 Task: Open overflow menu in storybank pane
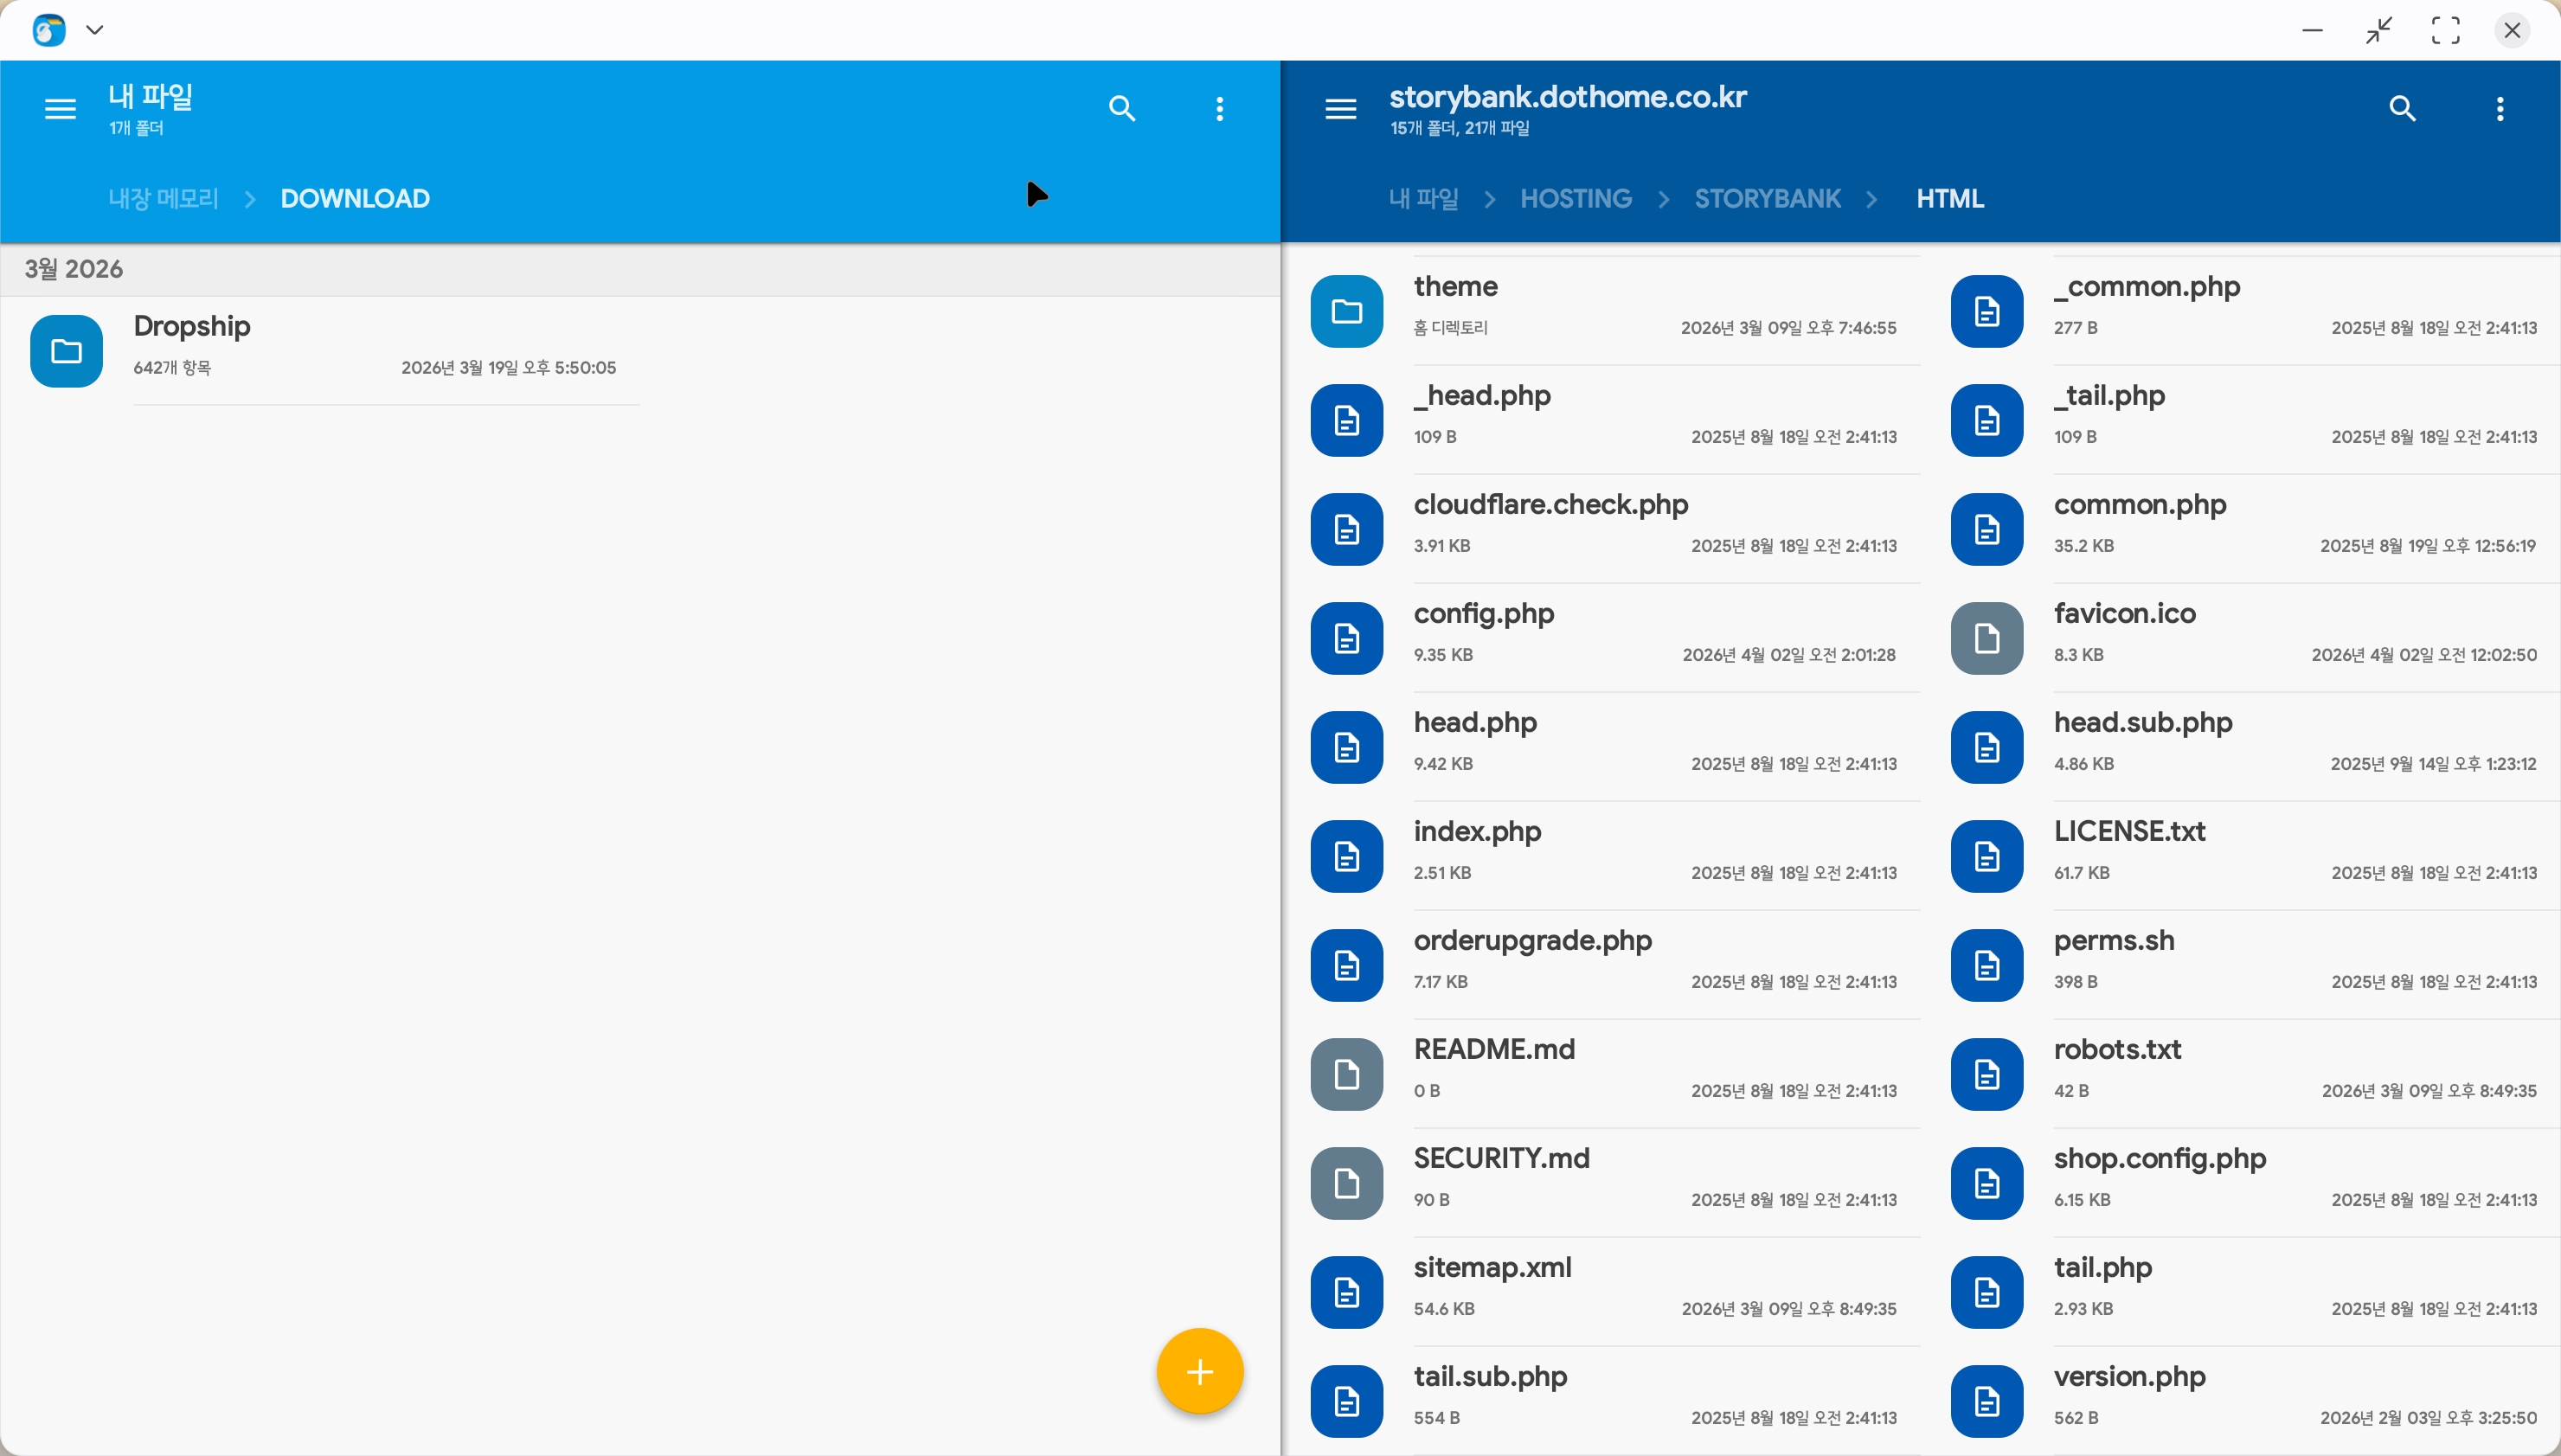tap(2499, 109)
